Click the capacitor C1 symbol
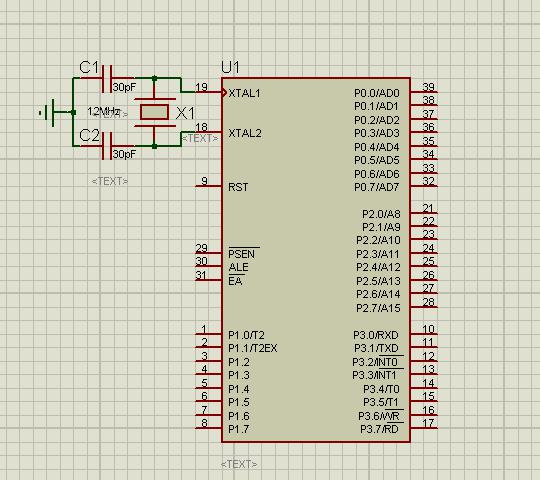The image size is (540, 480). click(x=107, y=79)
